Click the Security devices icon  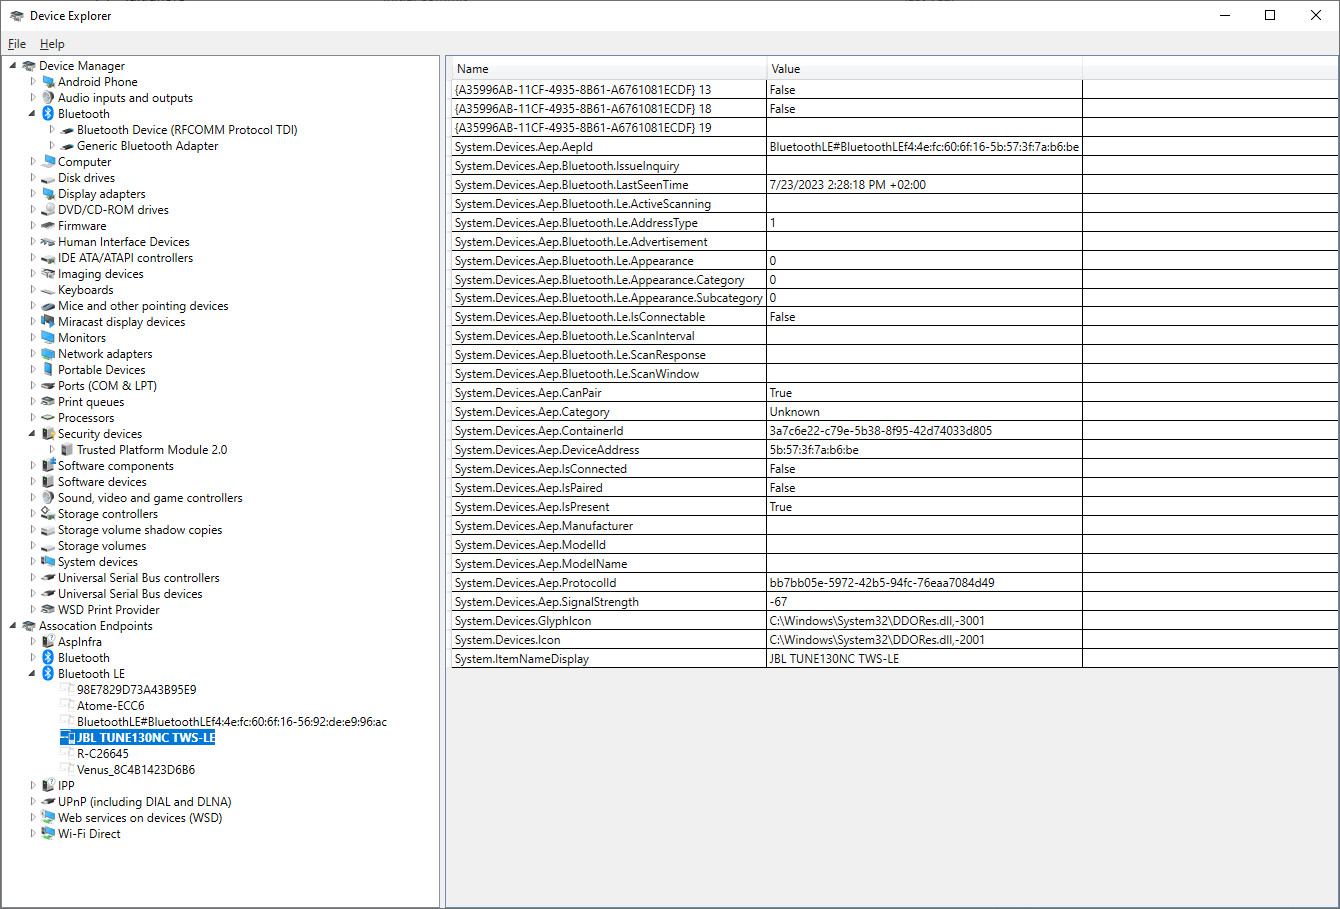click(x=48, y=434)
